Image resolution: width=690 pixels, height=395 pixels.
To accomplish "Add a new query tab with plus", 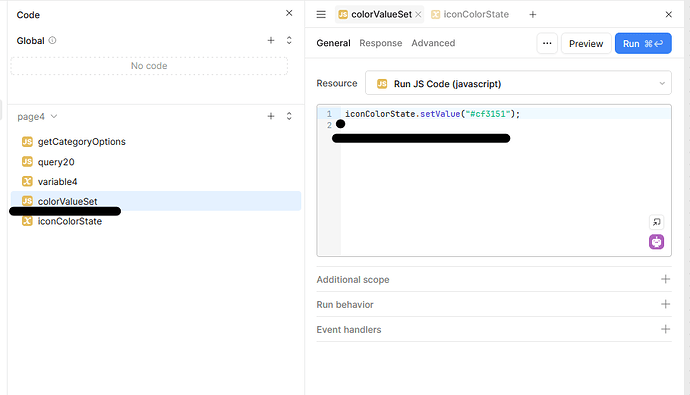I will 532,15.
